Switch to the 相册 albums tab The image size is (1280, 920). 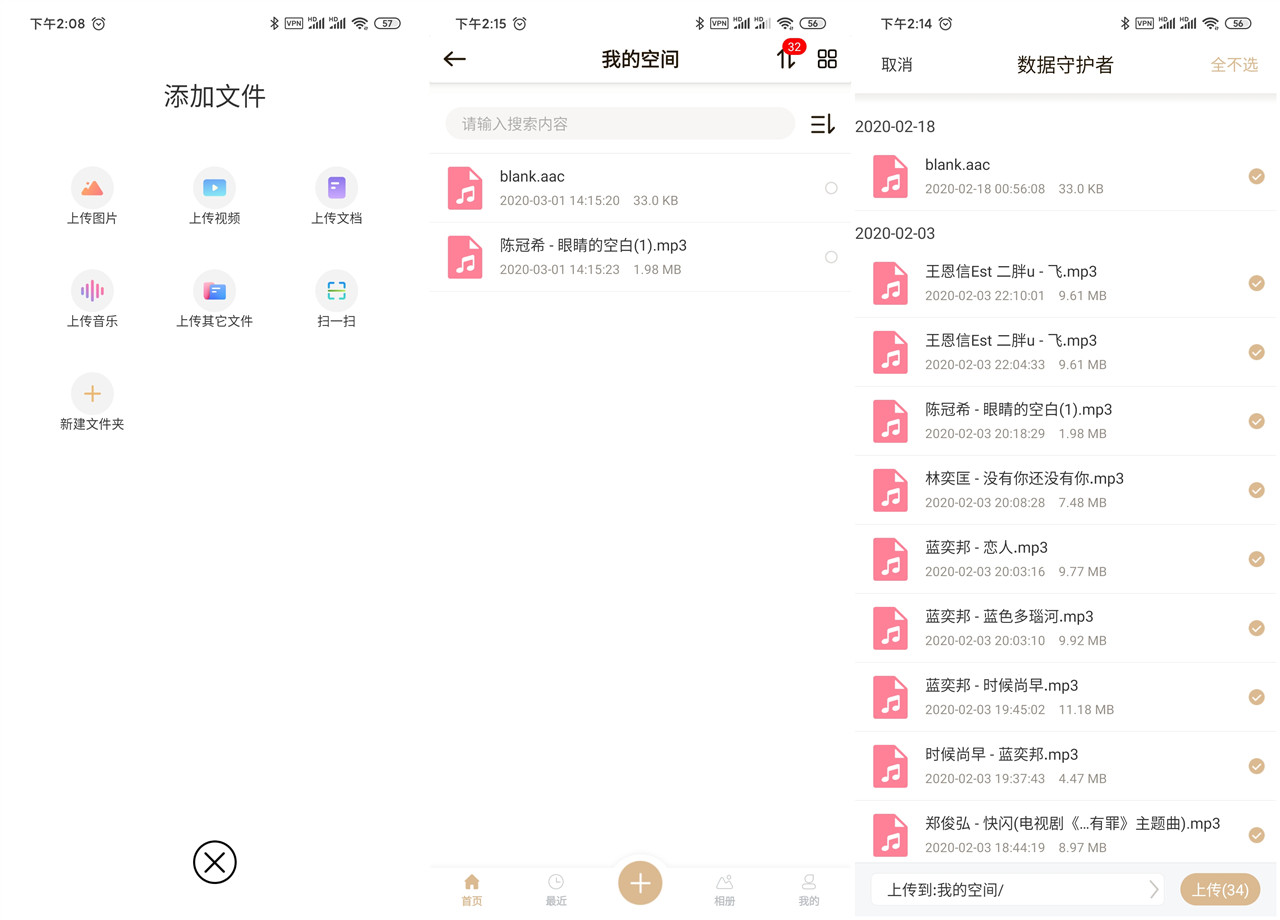click(x=724, y=889)
